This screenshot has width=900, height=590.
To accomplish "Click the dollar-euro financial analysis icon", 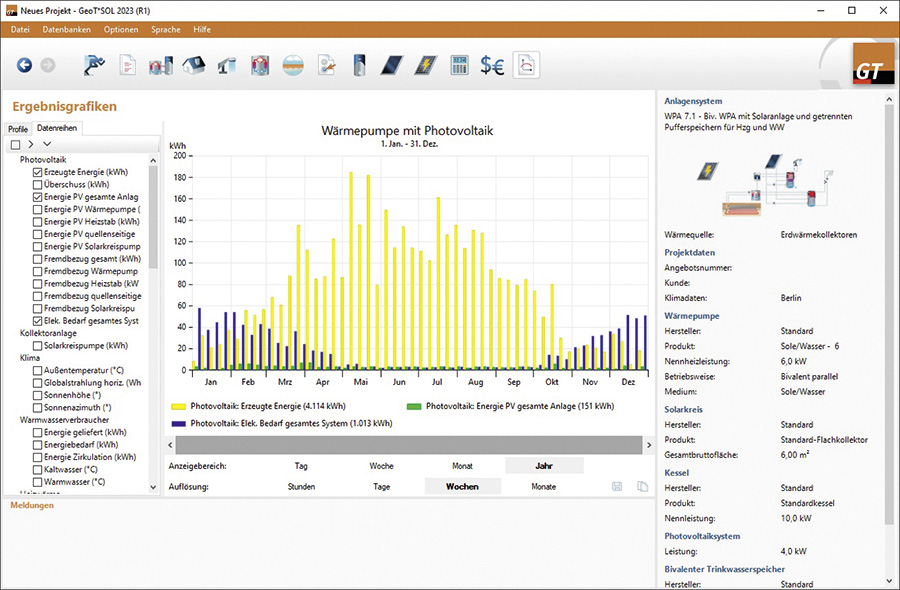I will click(492, 65).
